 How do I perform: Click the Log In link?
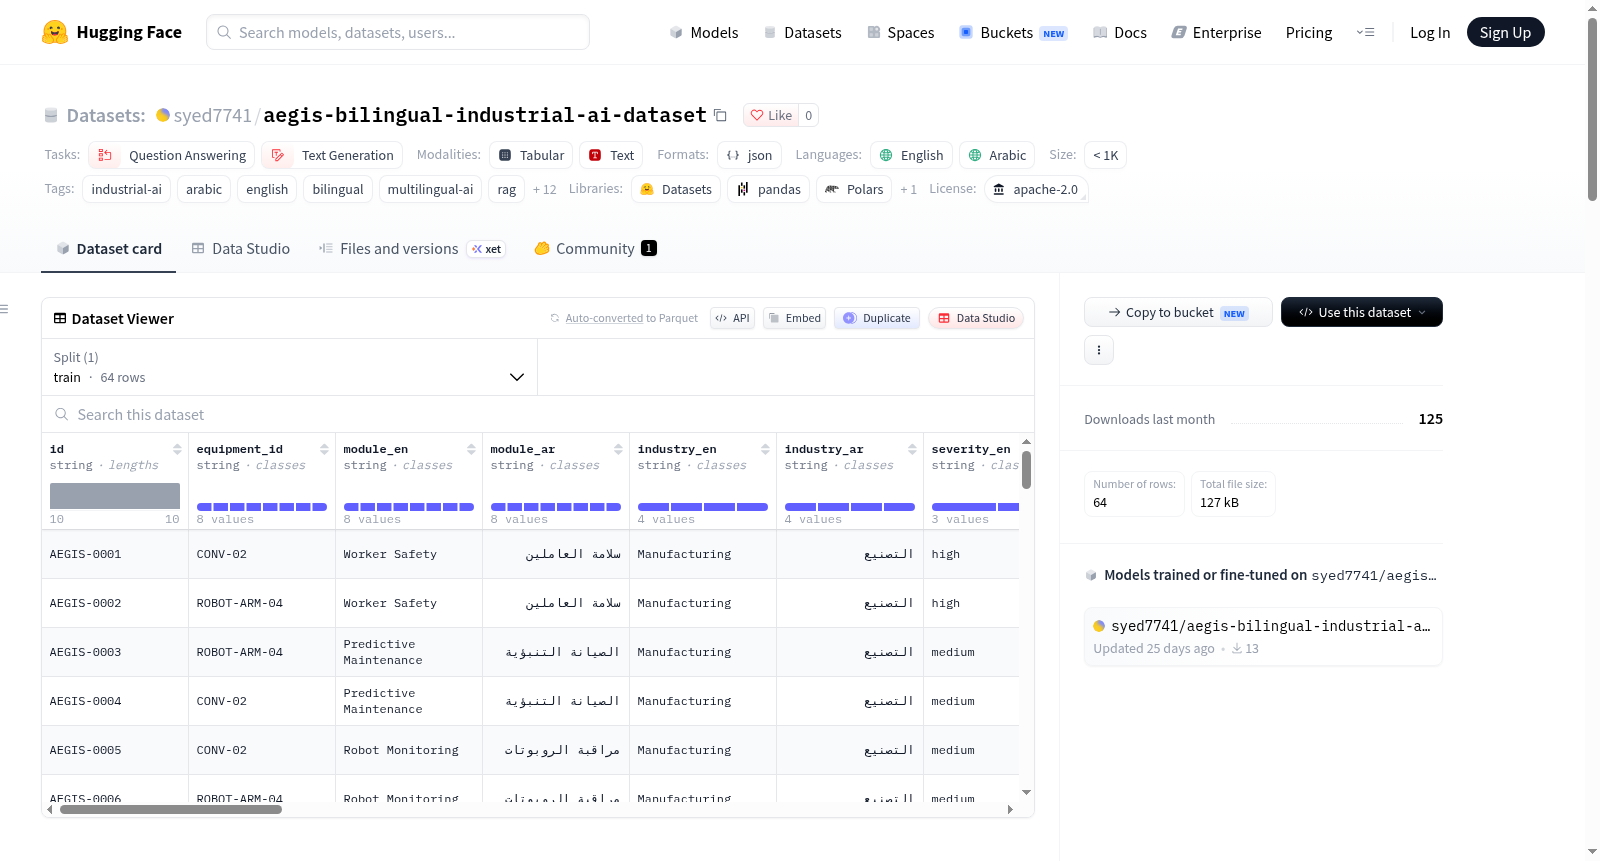[x=1430, y=32]
